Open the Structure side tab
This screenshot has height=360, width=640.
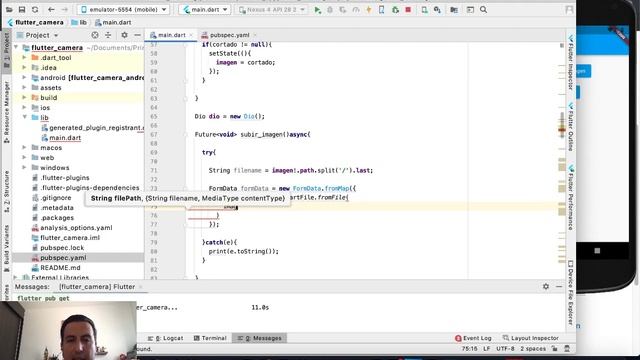pos(7,191)
